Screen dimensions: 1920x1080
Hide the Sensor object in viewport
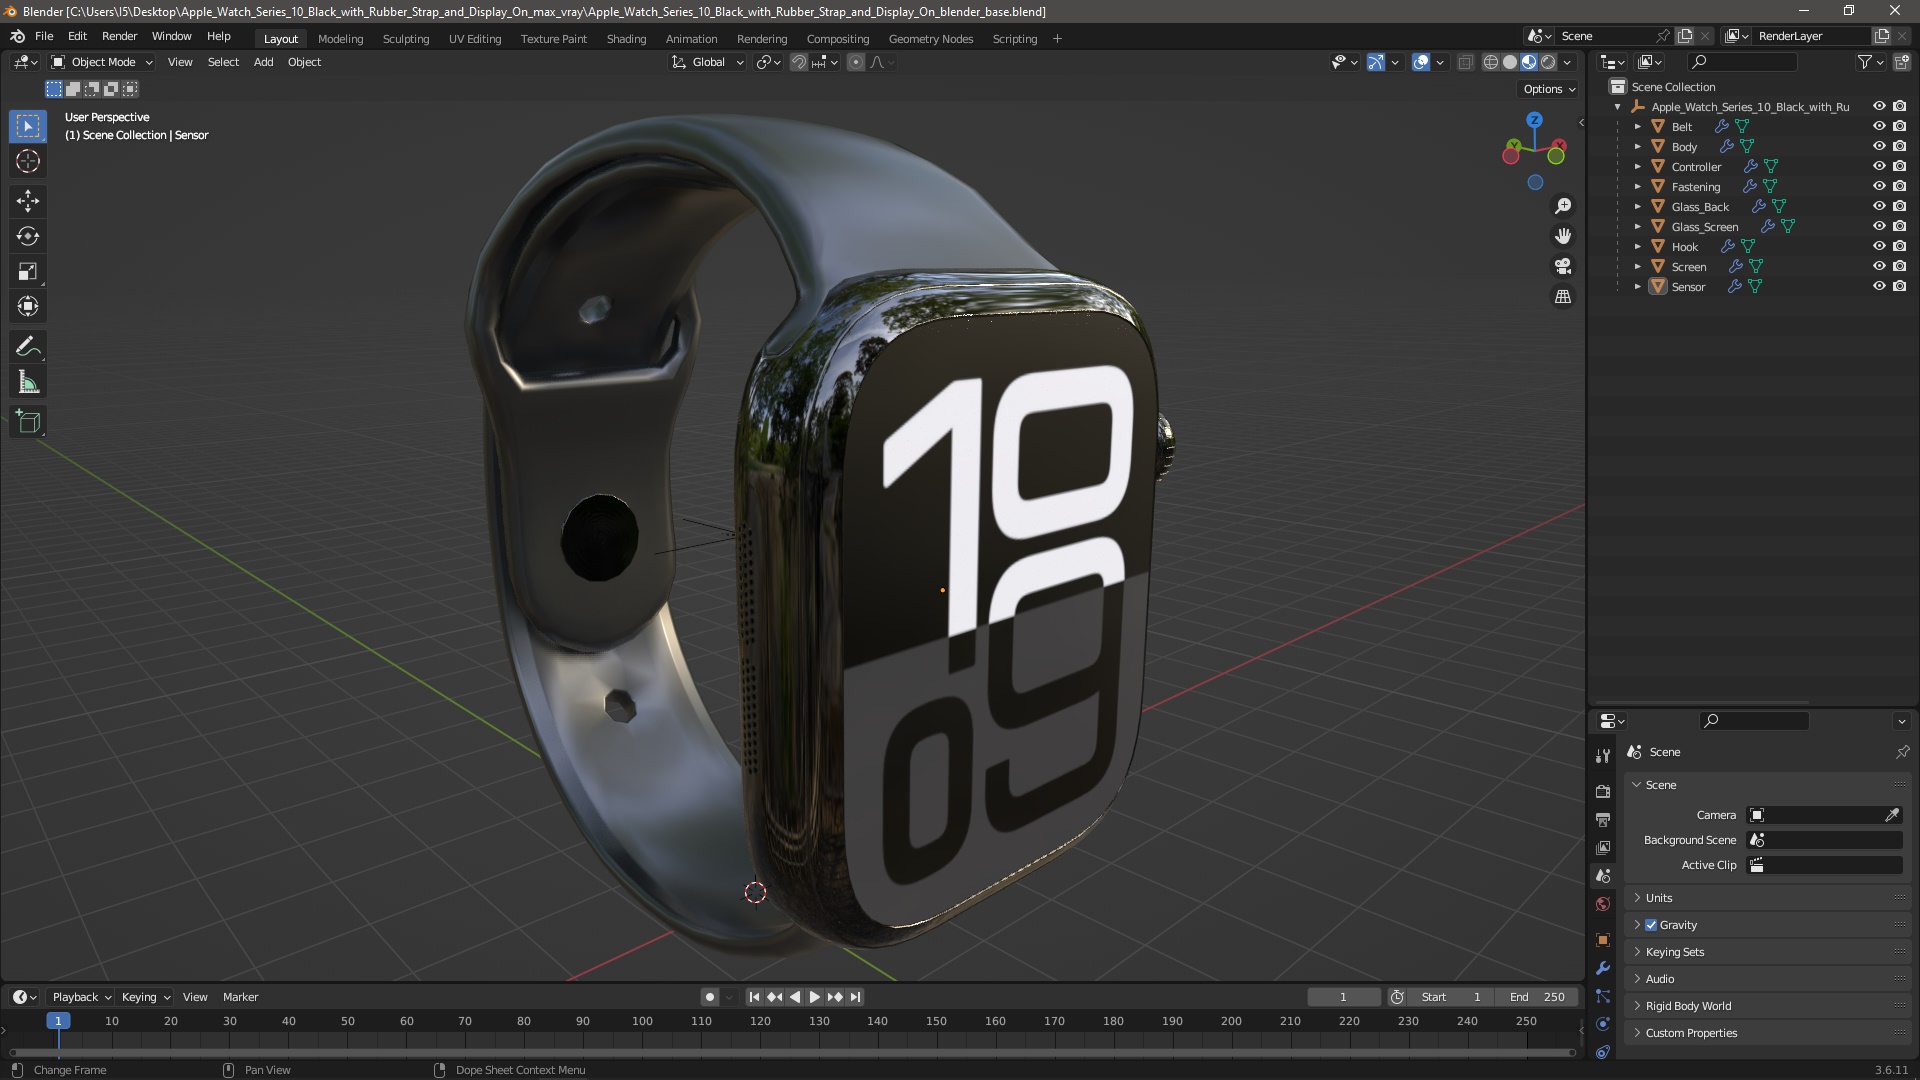pos(1879,286)
